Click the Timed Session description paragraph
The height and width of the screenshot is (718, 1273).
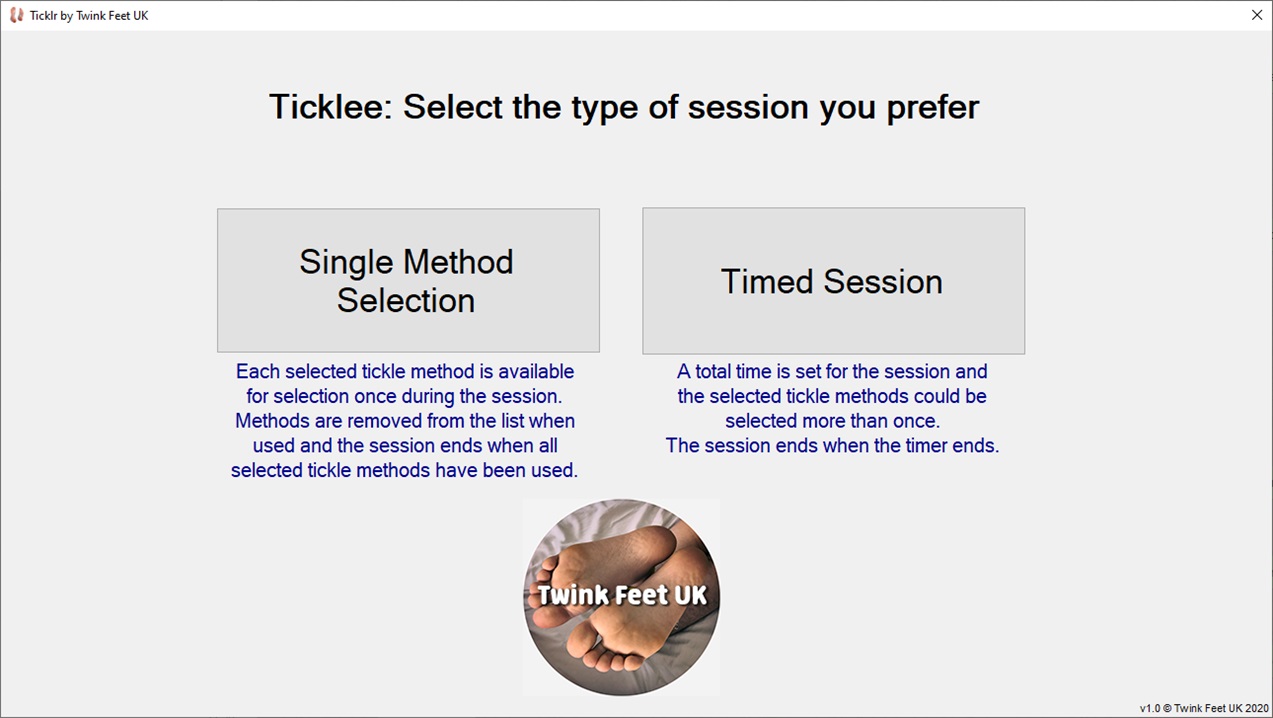tap(831, 408)
